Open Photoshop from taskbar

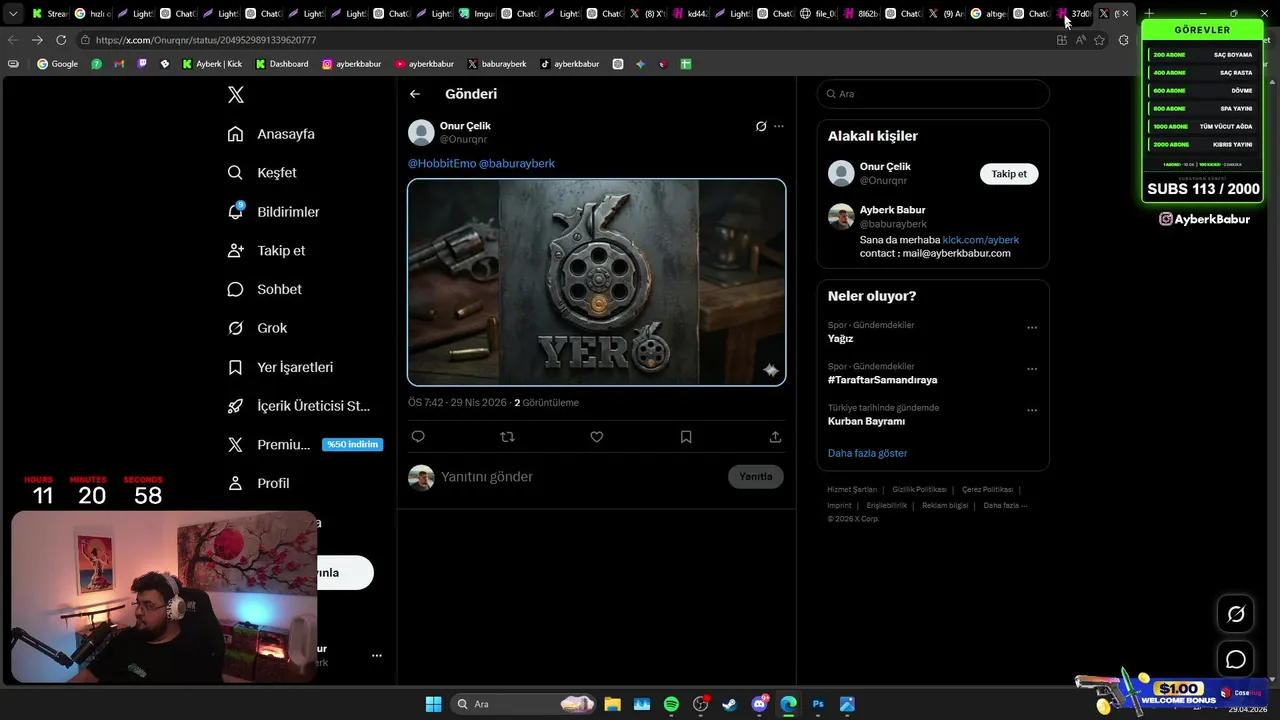[818, 704]
